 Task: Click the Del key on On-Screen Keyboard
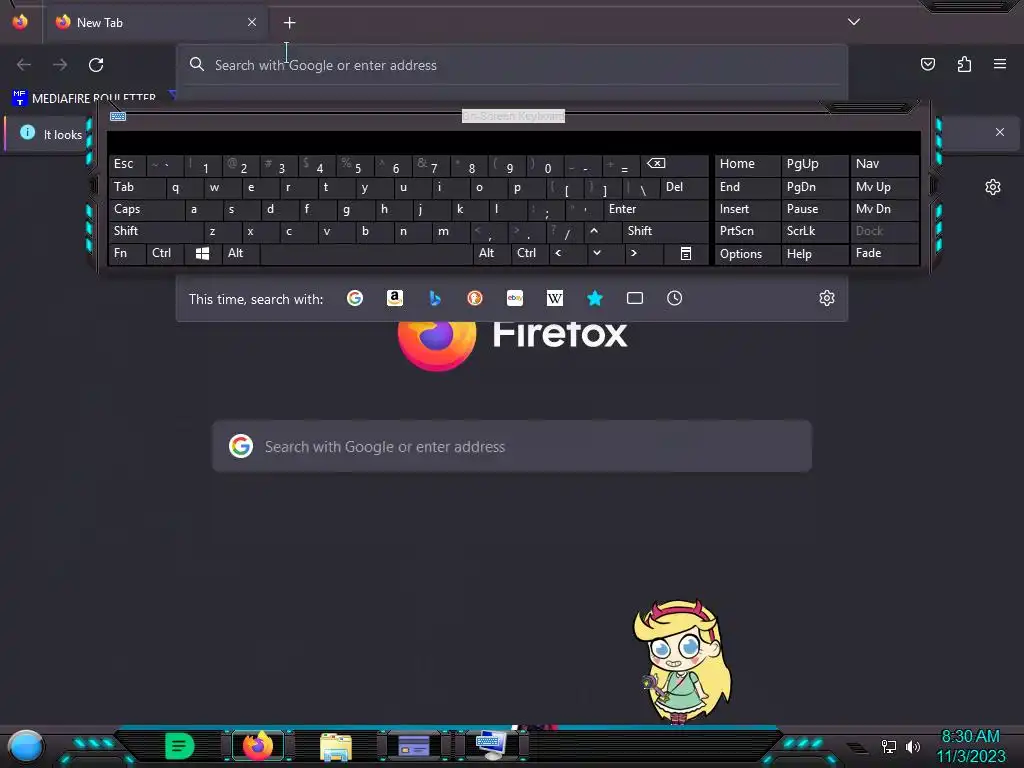(684, 187)
